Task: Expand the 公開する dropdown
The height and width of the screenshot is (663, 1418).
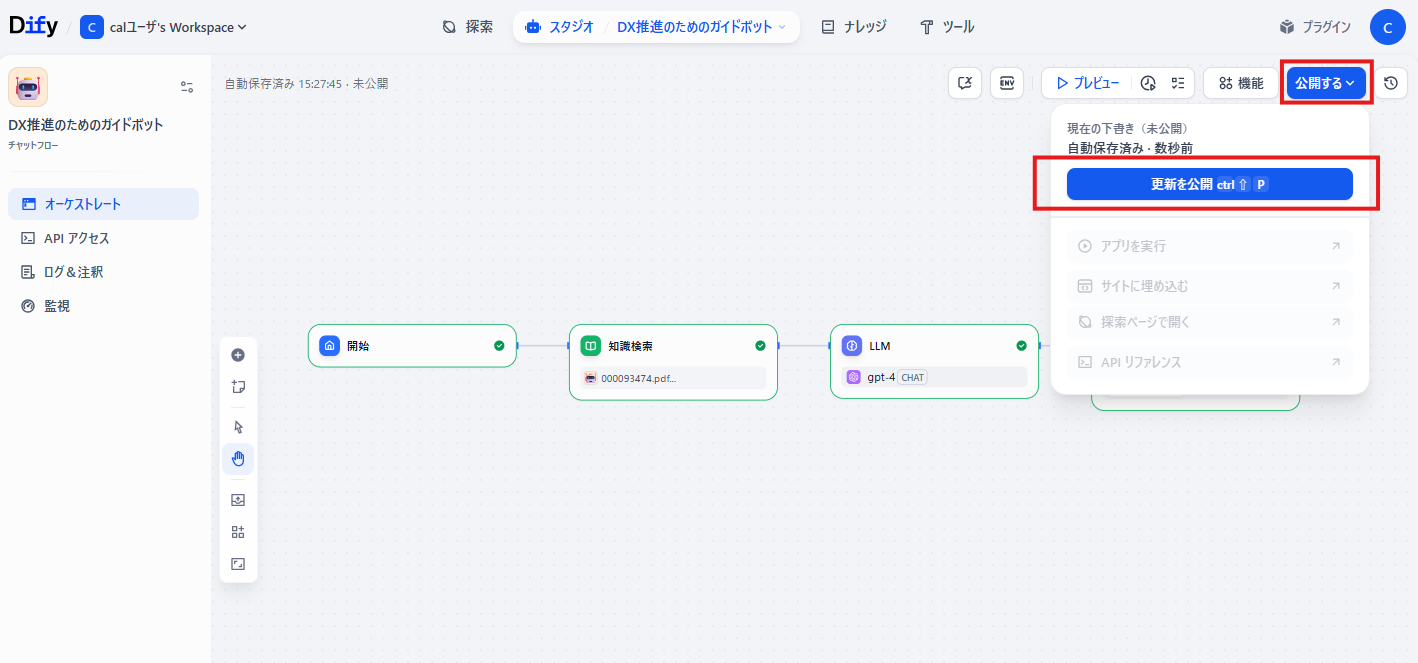Action: point(1325,83)
